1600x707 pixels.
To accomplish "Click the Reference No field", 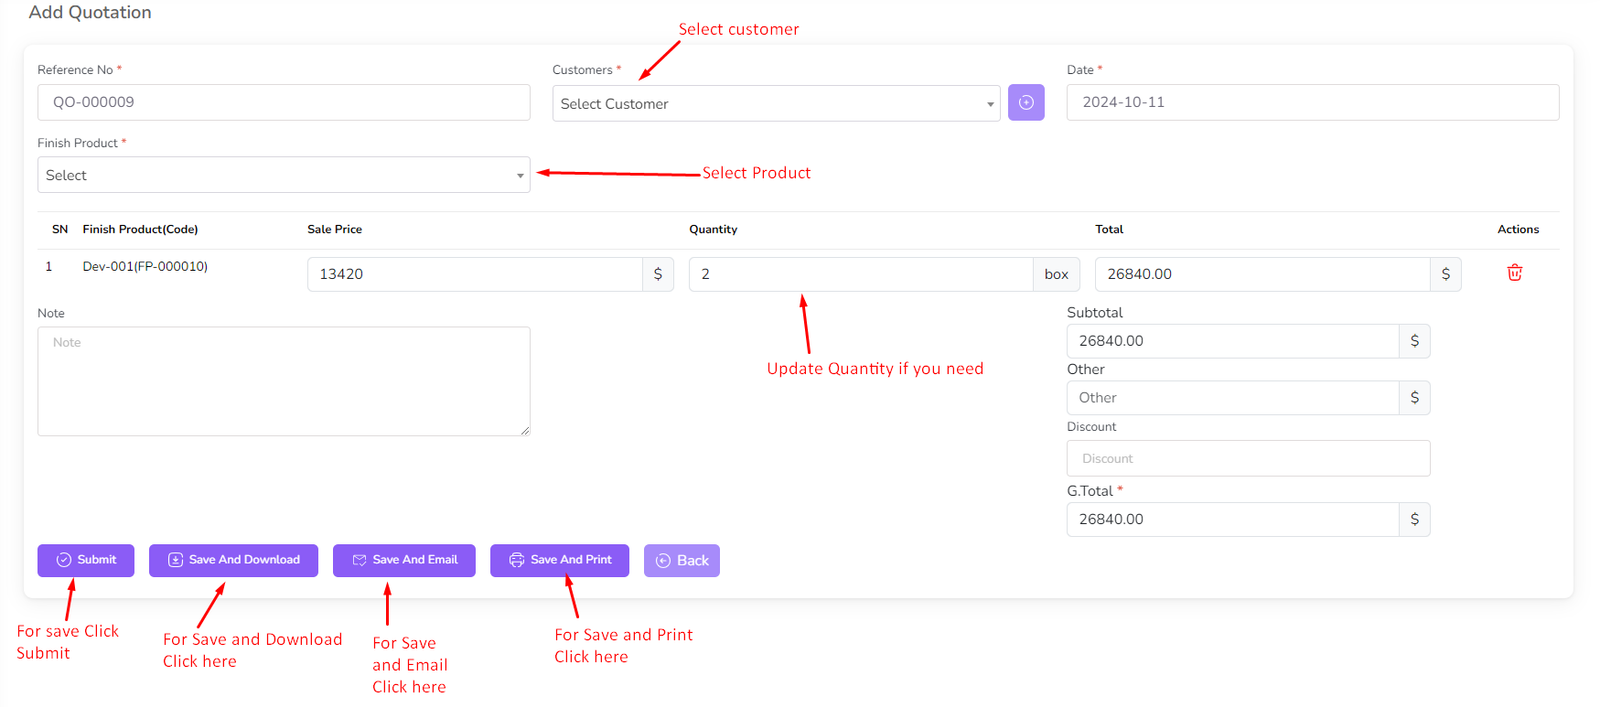I will pos(283,102).
